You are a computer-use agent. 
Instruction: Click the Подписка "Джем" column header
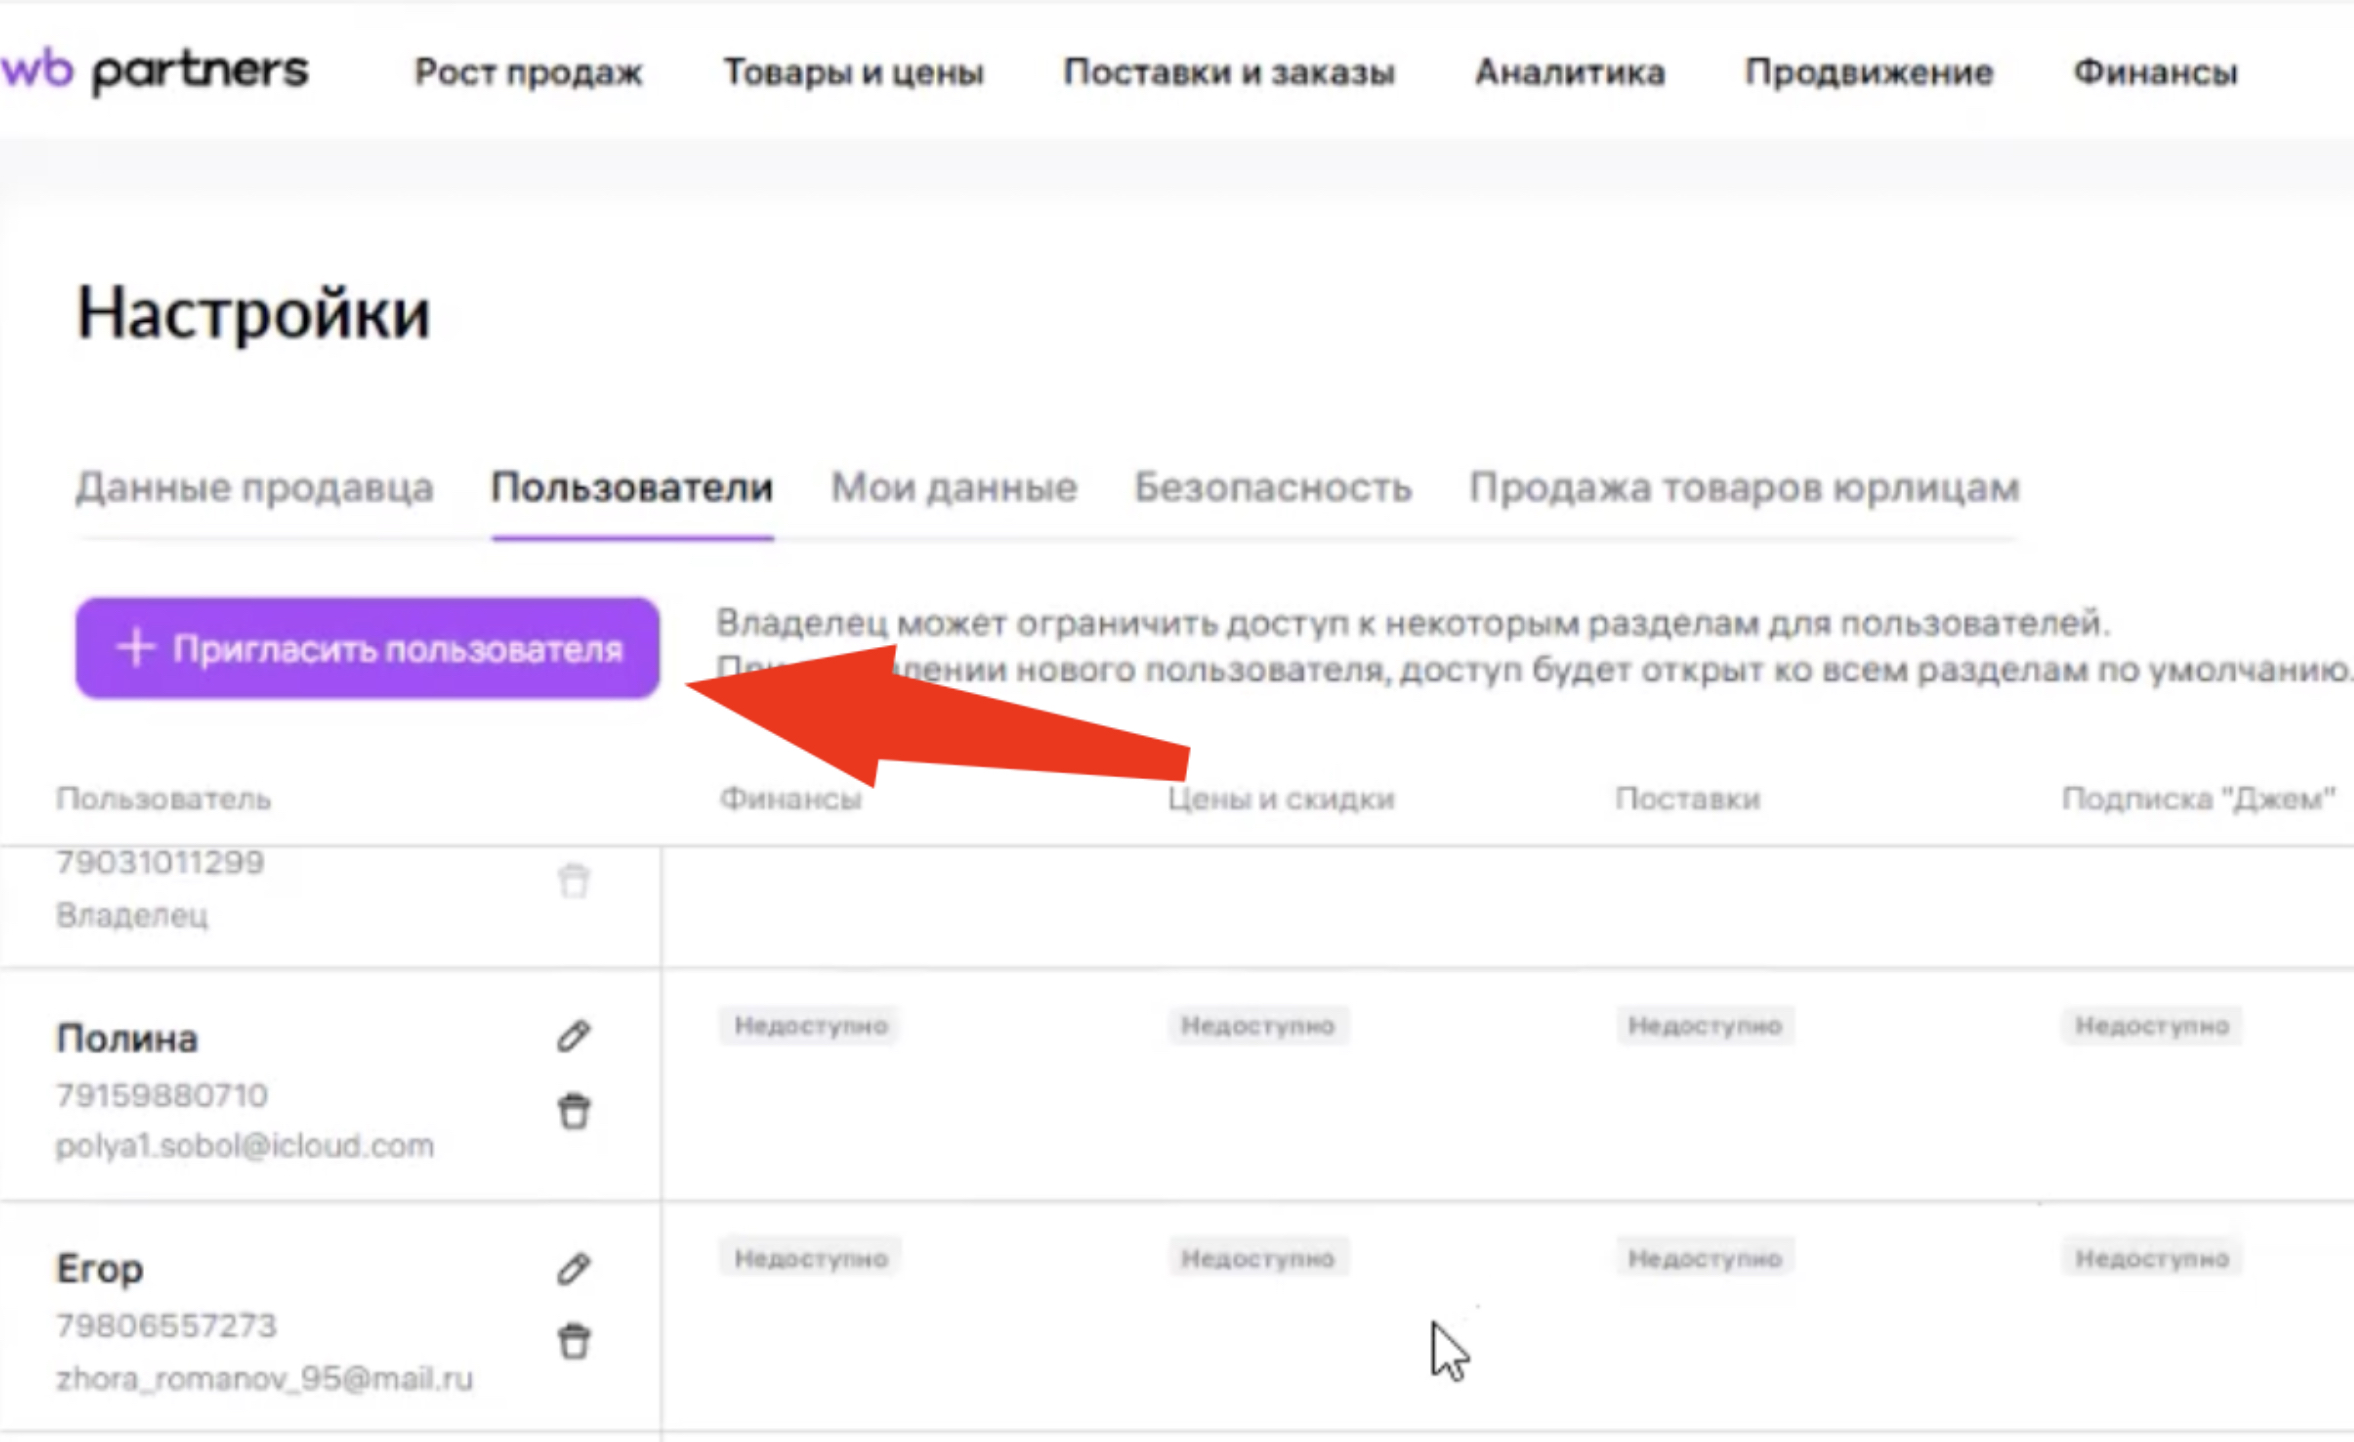(2198, 798)
